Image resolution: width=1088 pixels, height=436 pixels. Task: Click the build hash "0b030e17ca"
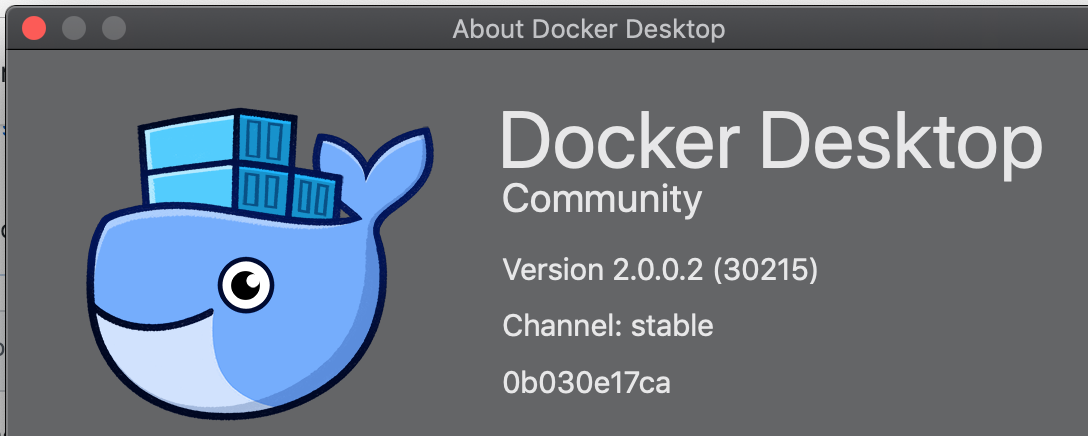[x=586, y=383]
